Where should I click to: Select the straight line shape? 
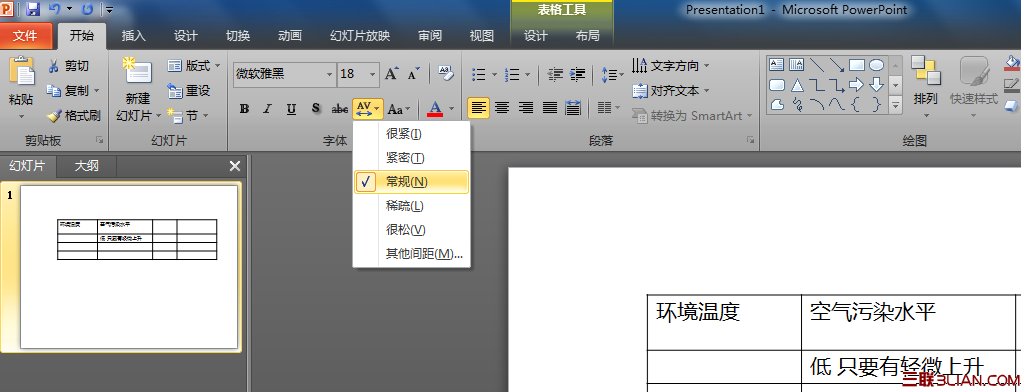817,65
